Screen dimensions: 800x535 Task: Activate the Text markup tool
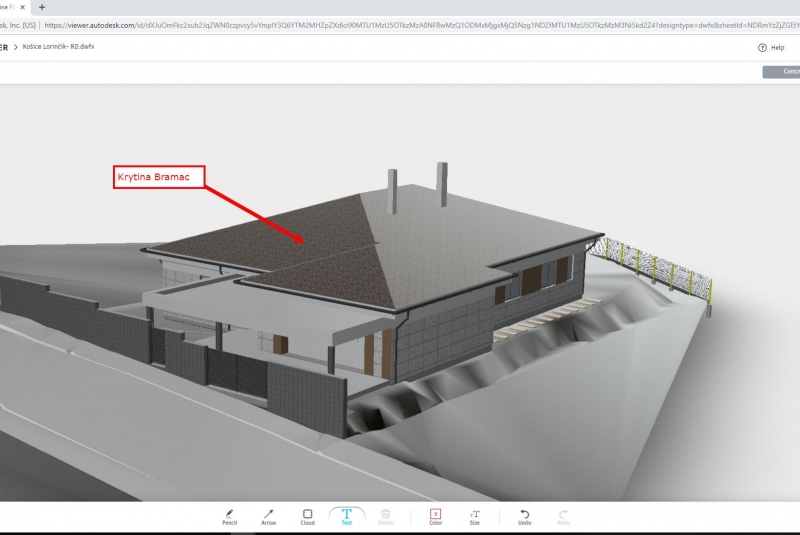pos(347,517)
